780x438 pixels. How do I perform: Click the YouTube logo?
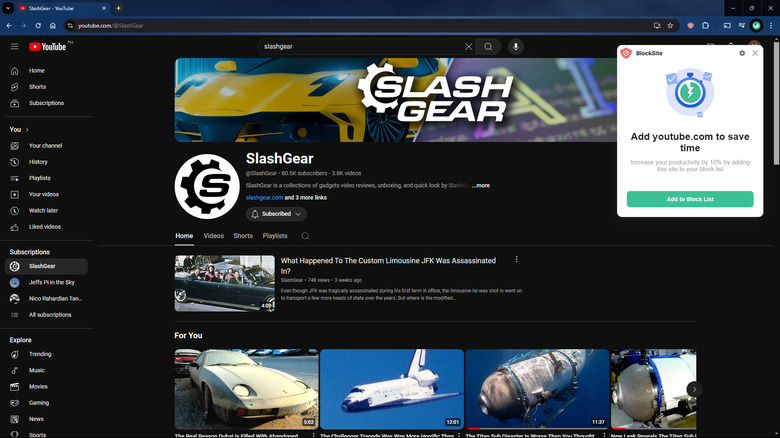click(x=47, y=46)
